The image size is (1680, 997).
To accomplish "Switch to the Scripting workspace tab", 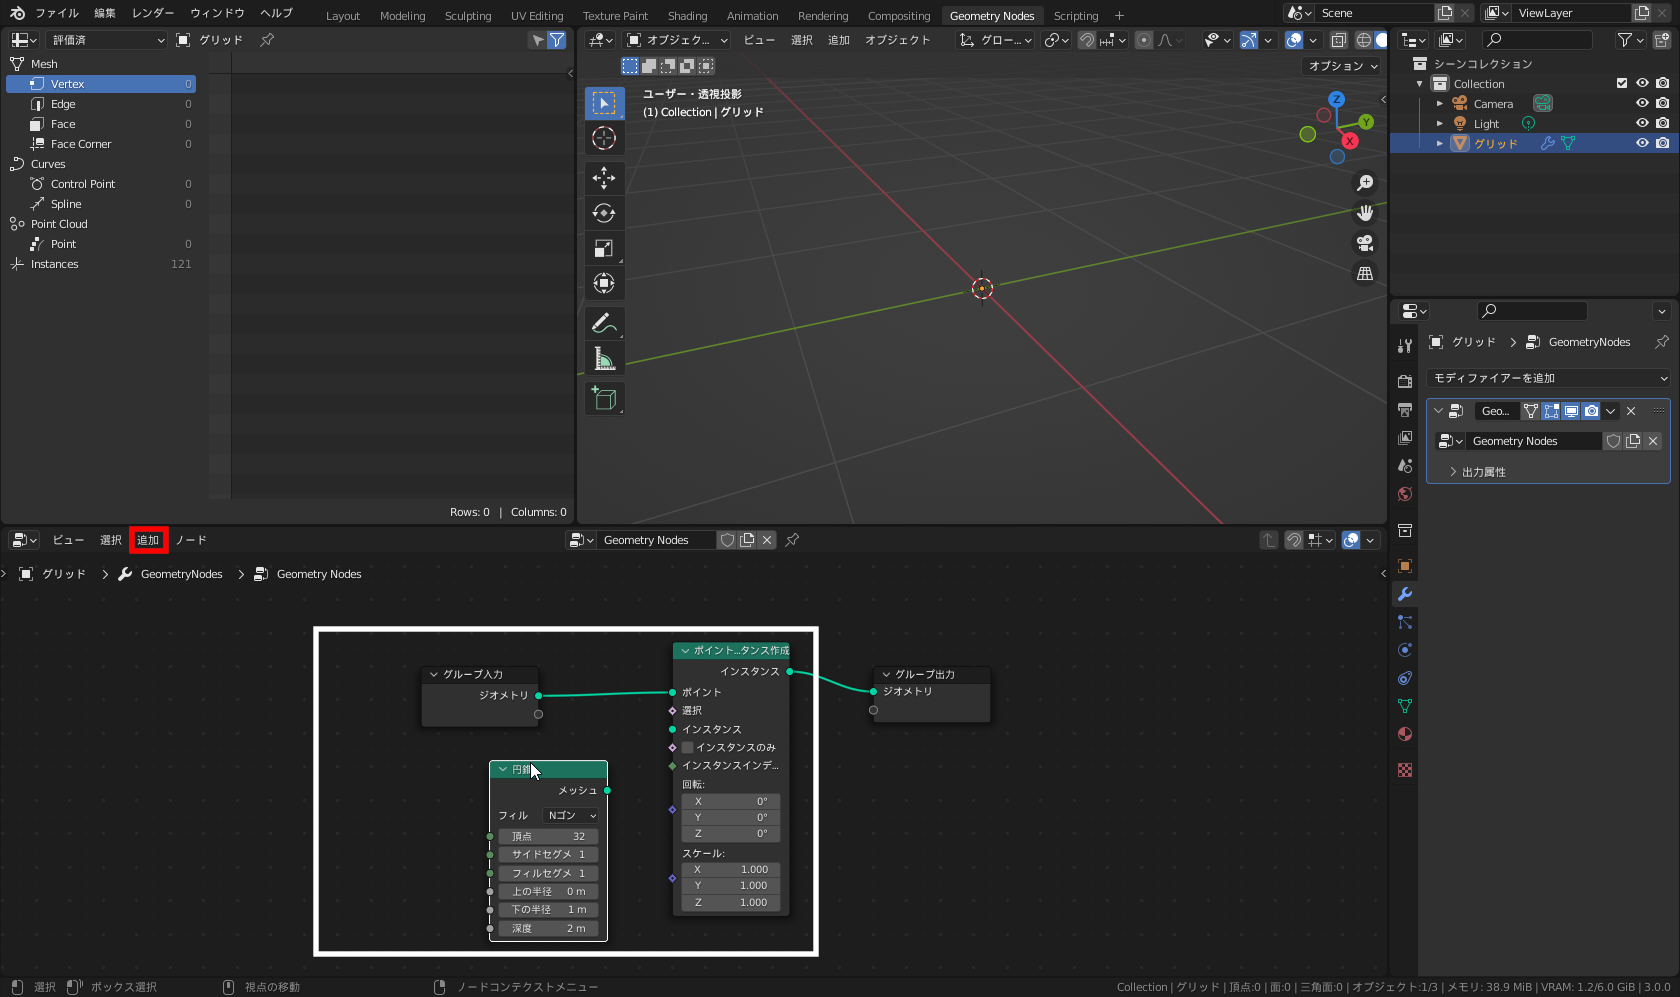I will point(1076,16).
